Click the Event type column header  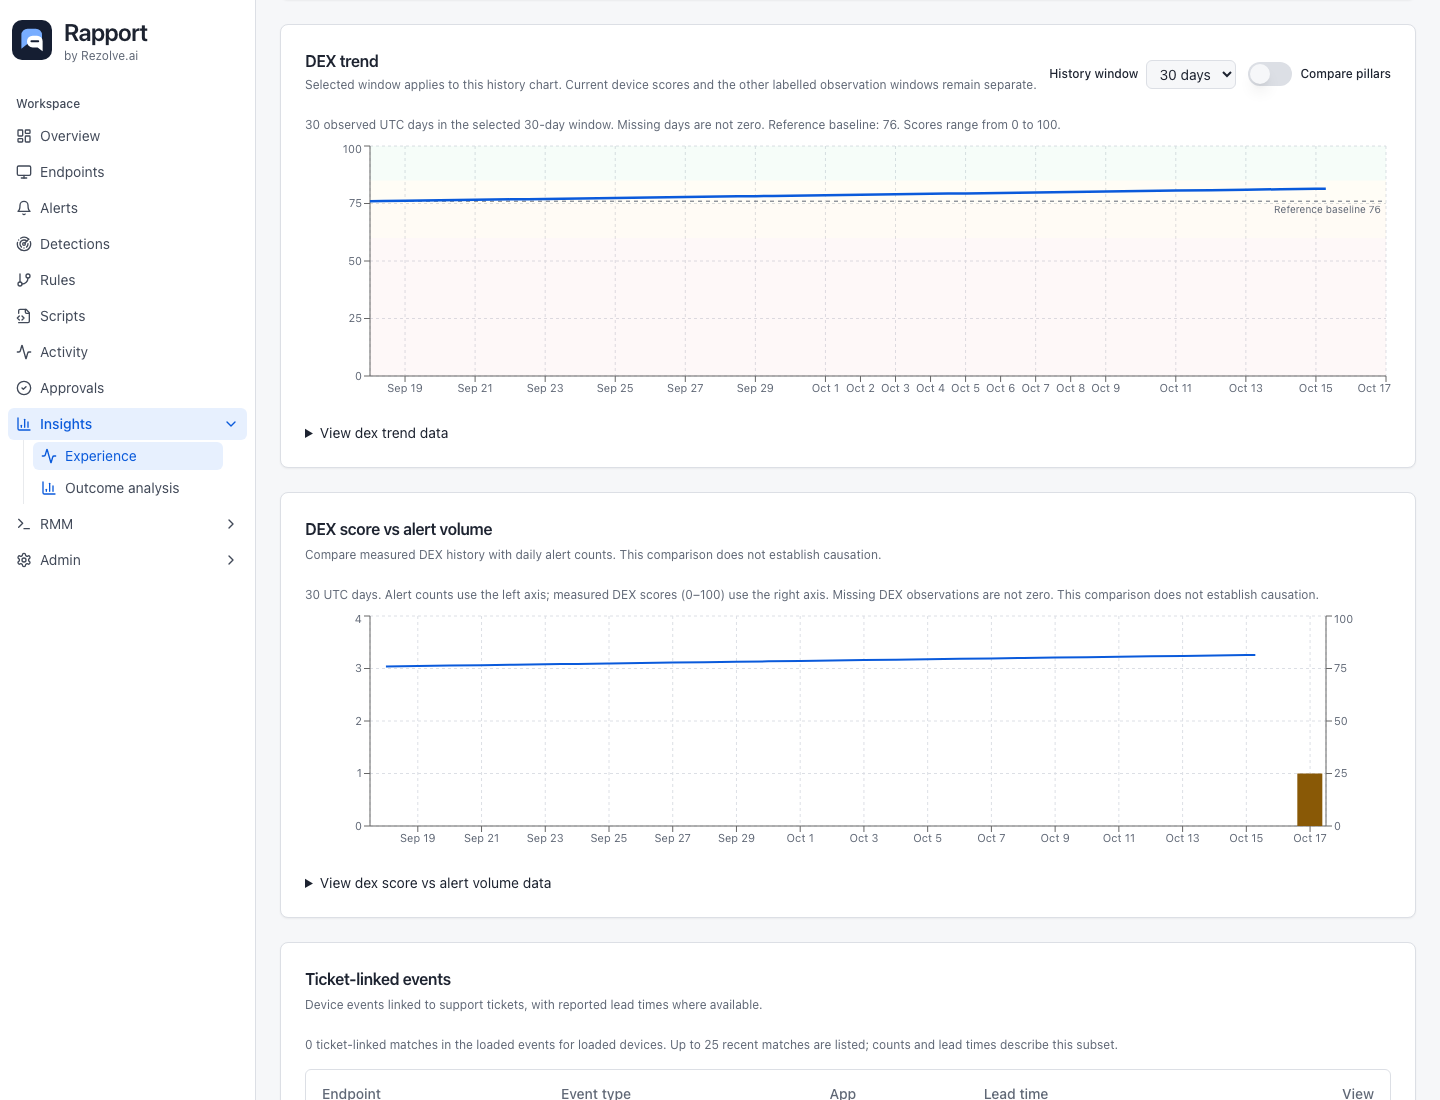(596, 1094)
